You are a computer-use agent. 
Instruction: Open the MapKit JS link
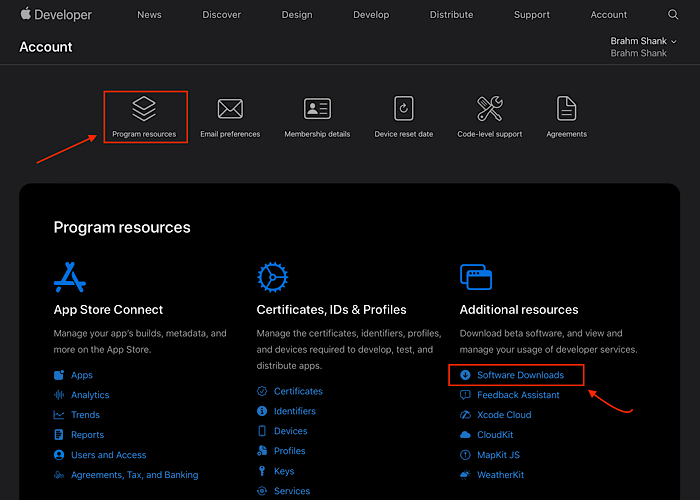498,455
